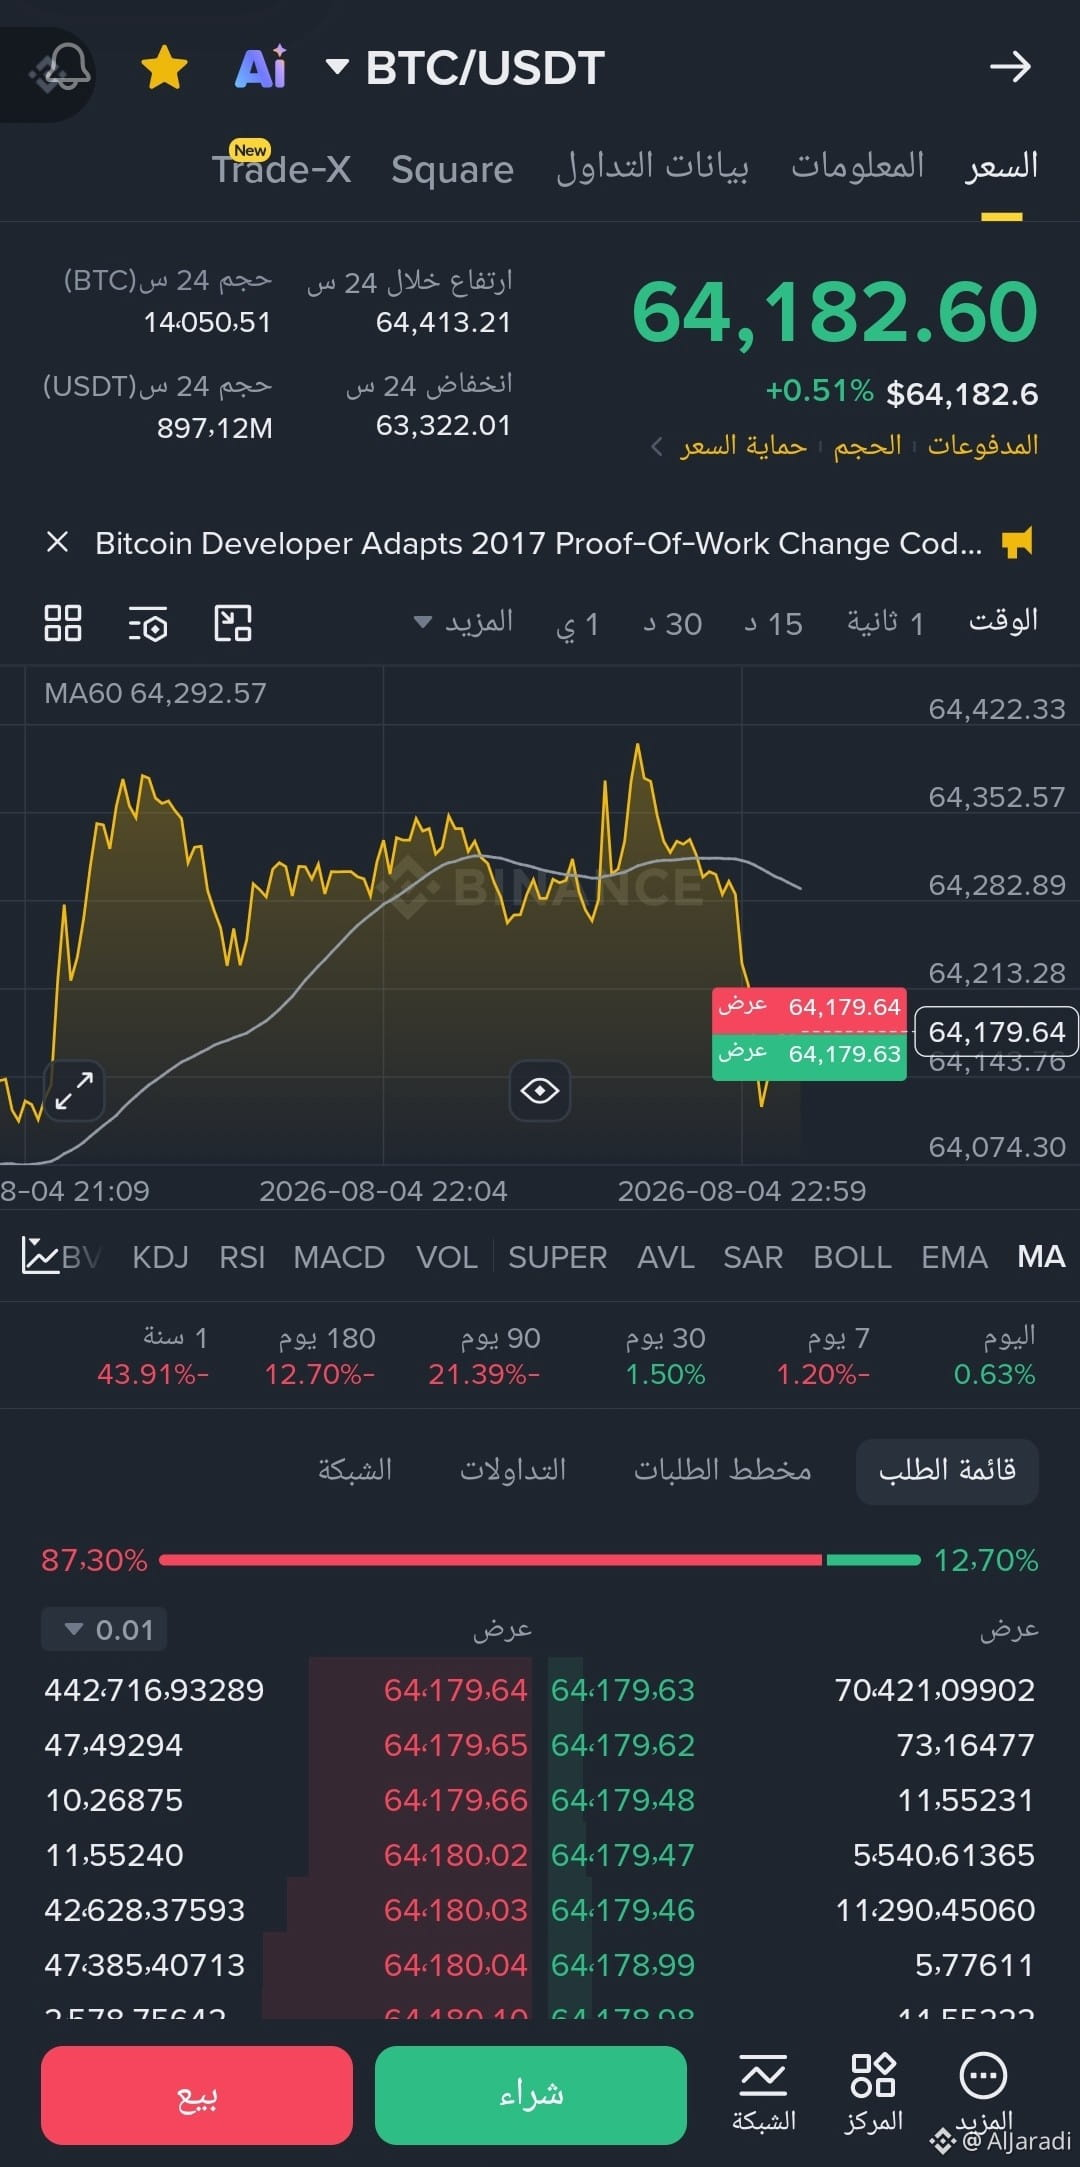Open the المركز hub icon
1080x2167 pixels.
click(x=873, y=2093)
